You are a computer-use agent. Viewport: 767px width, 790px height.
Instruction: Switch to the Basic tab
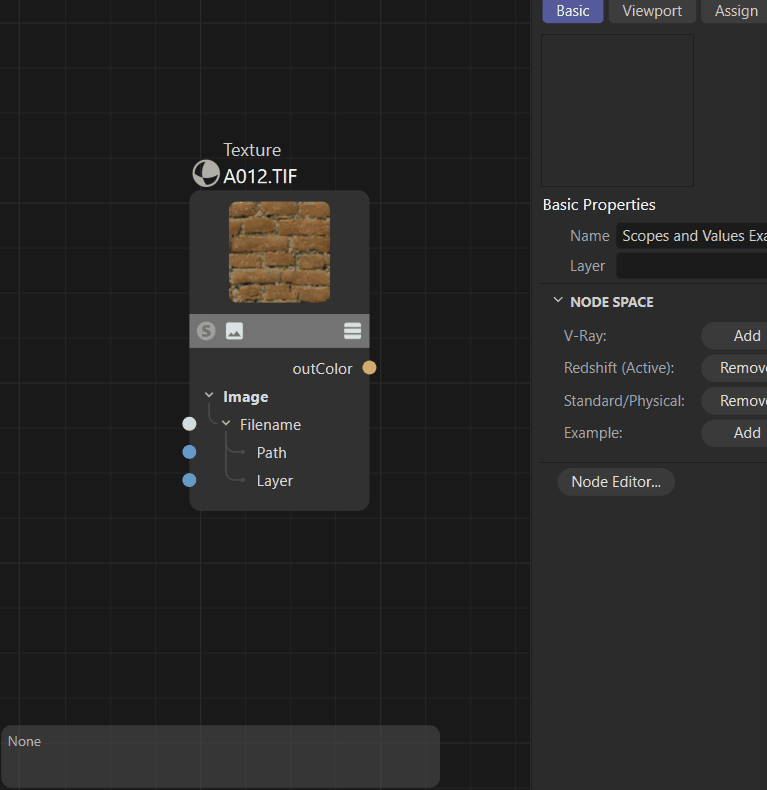[573, 11]
